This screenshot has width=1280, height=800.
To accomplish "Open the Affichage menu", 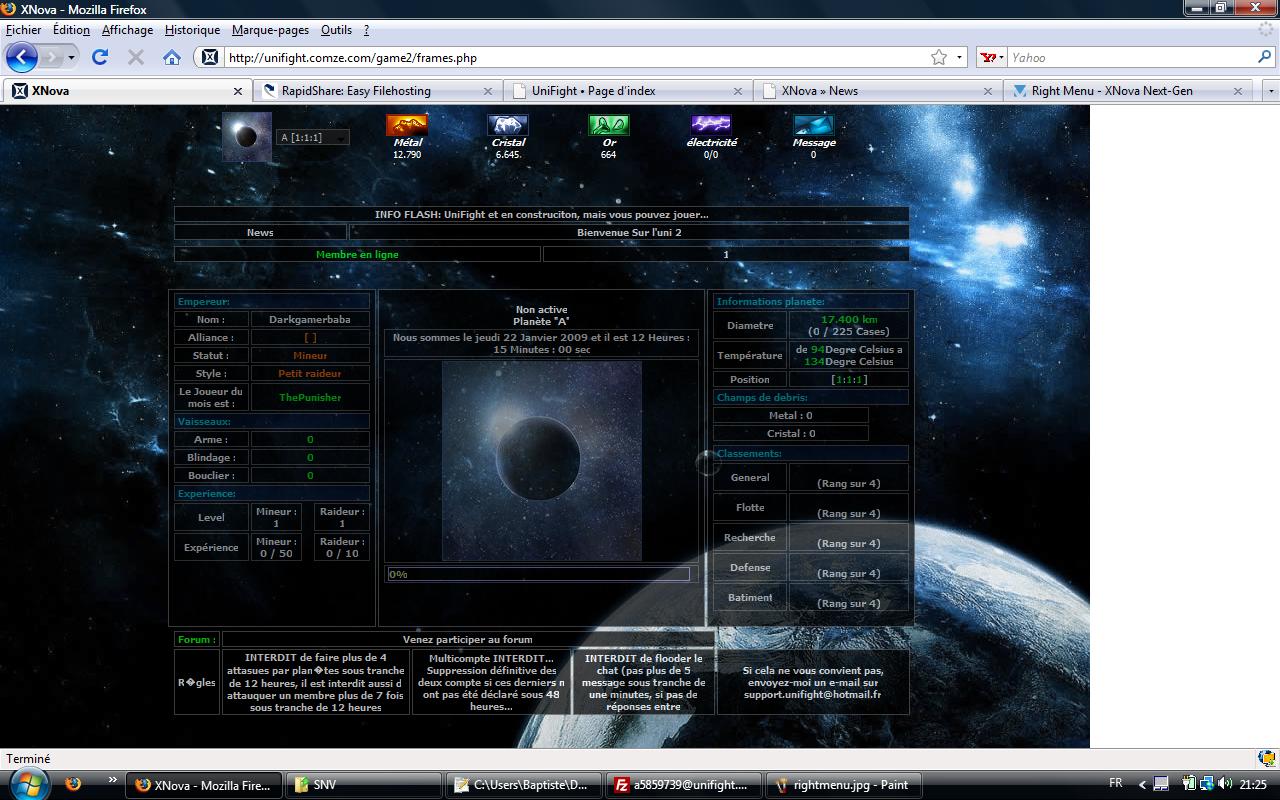I will (x=127, y=30).
